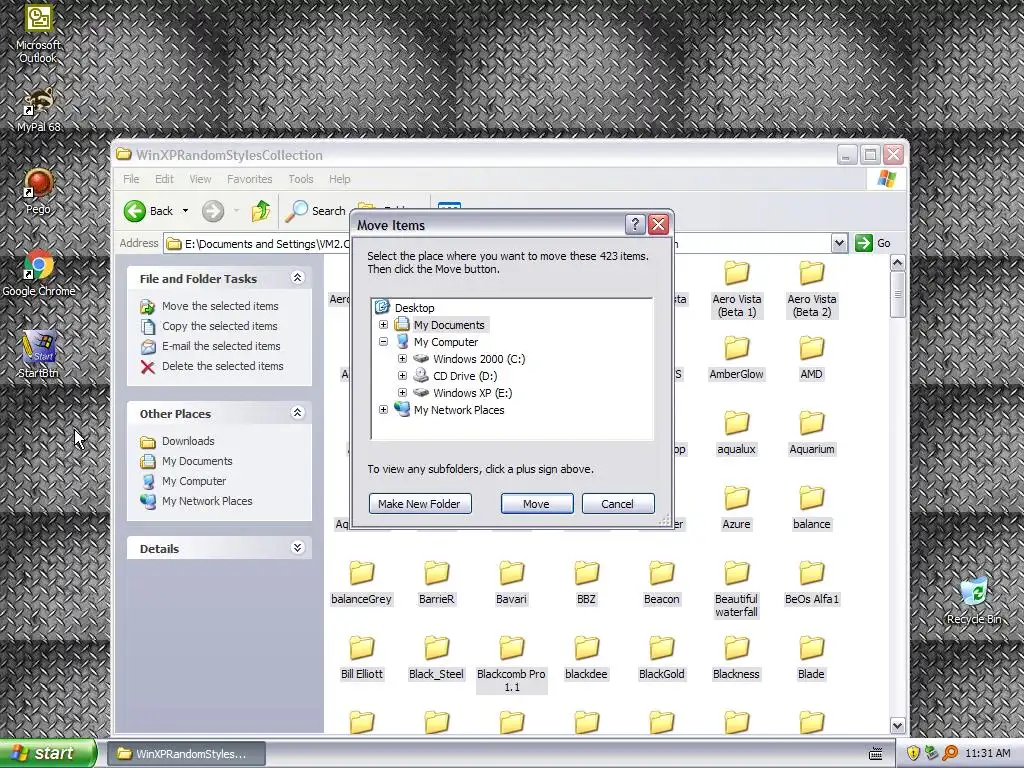
Task: Open the File menu
Action: [131, 179]
